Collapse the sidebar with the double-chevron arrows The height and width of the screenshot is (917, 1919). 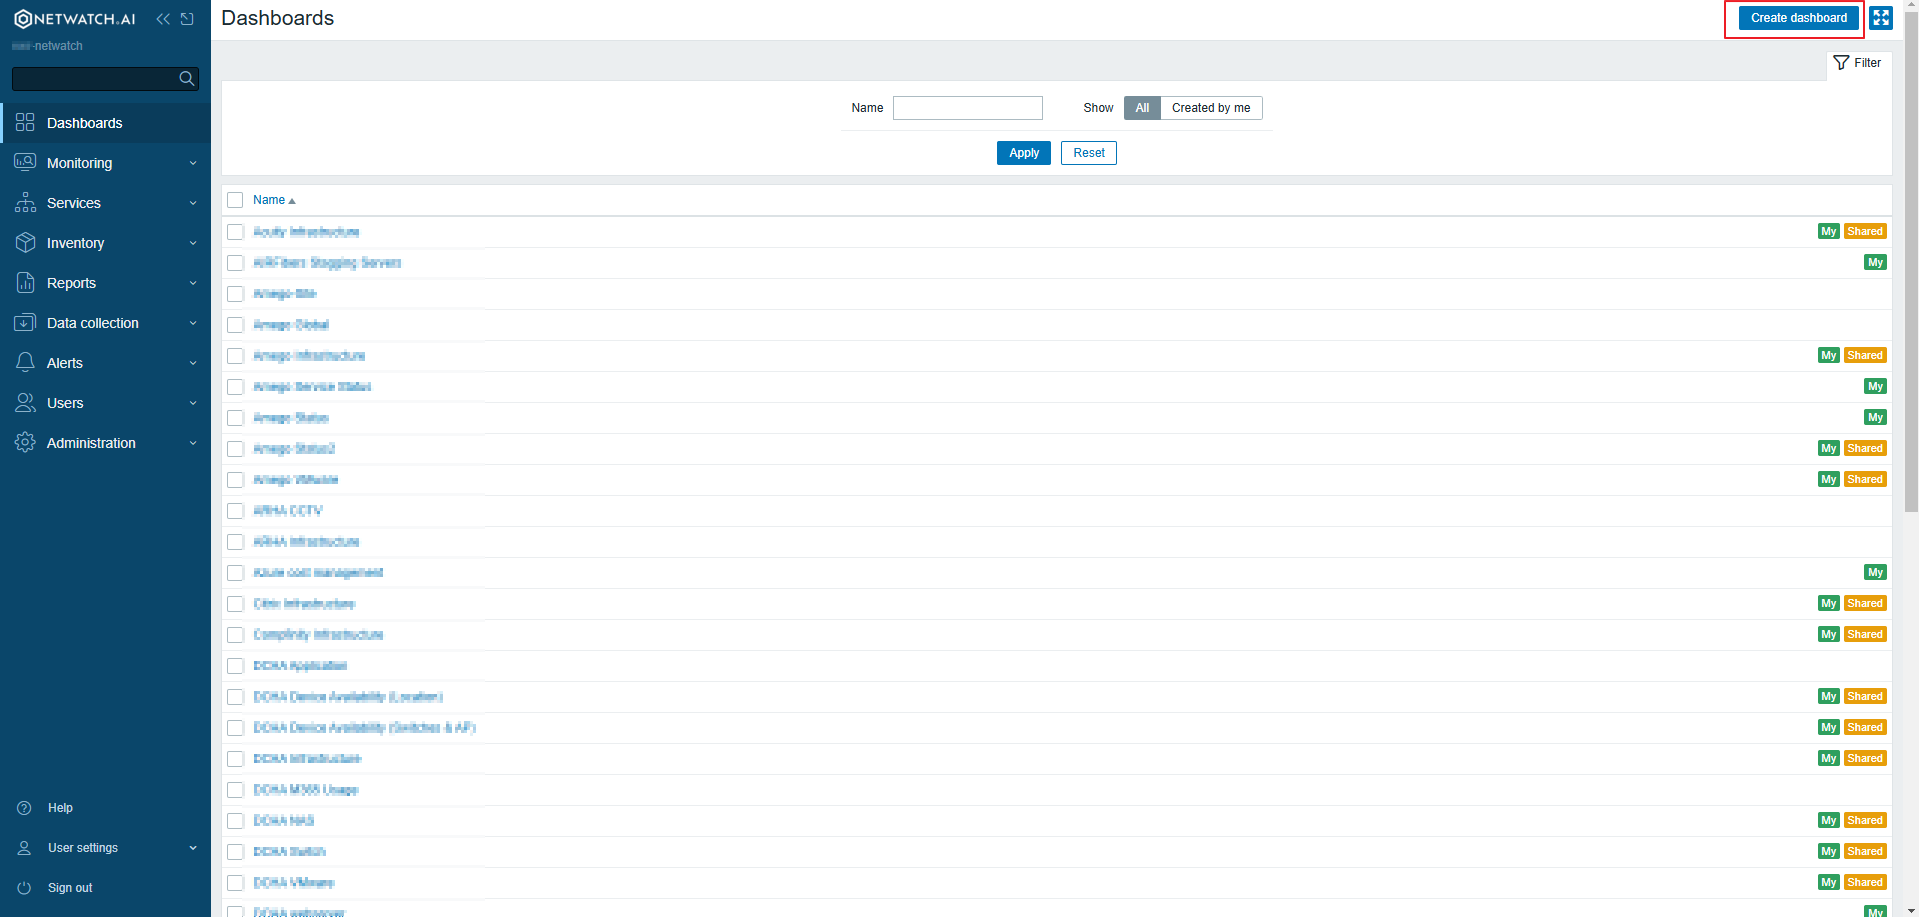click(163, 18)
